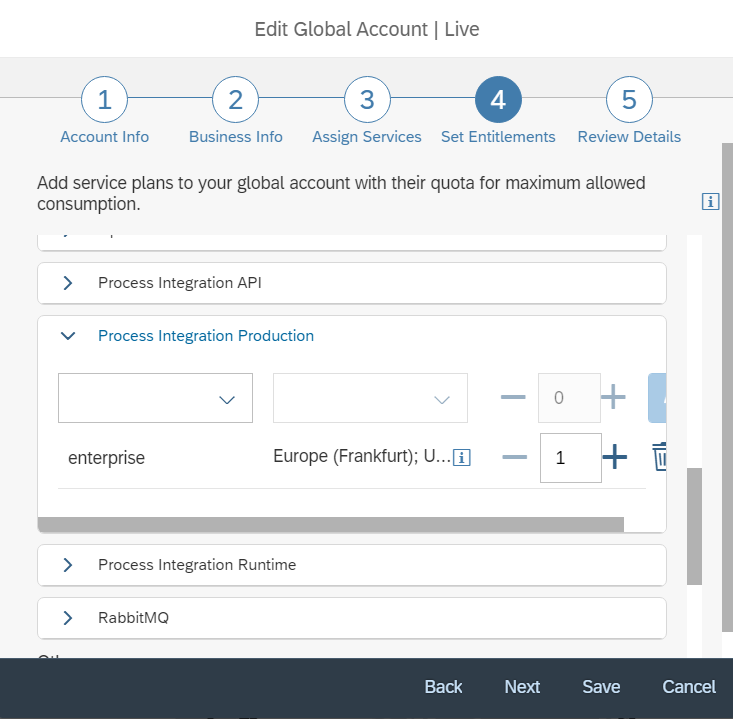This screenshot has width=733, height=719.
Task: Expand RabbitMQ panel
Action: point(68,618)
